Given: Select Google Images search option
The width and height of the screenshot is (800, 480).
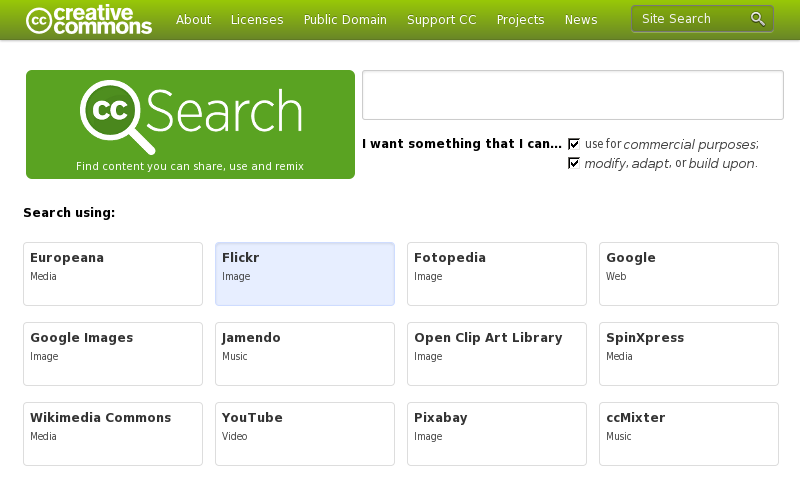Looking at the screenshot, I should (113, 354).
